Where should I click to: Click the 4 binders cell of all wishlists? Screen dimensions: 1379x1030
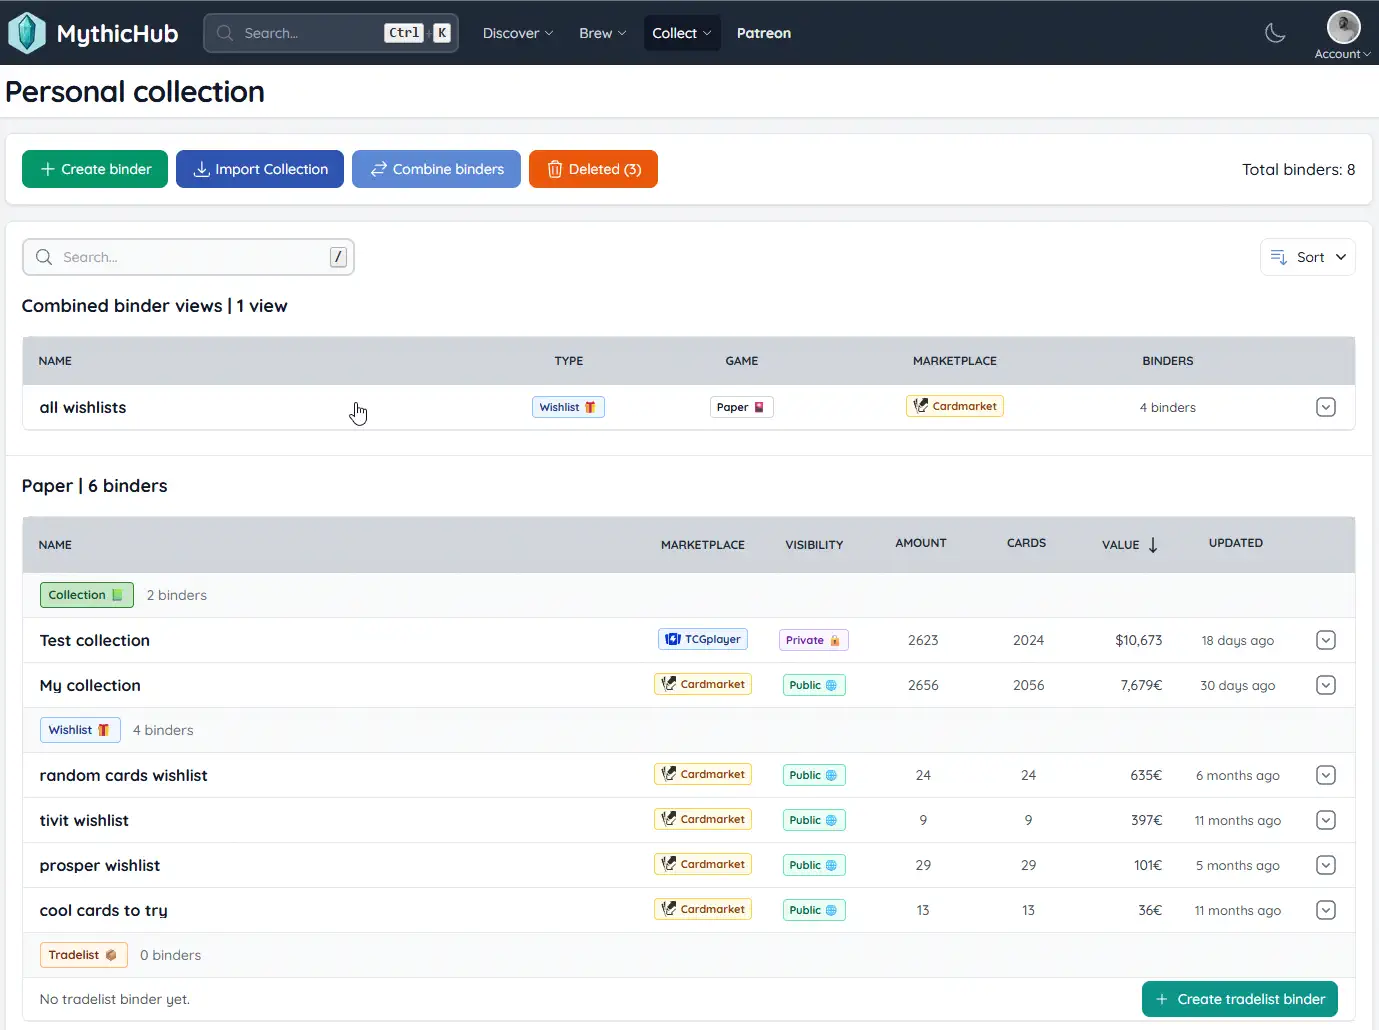[1168, 408]
